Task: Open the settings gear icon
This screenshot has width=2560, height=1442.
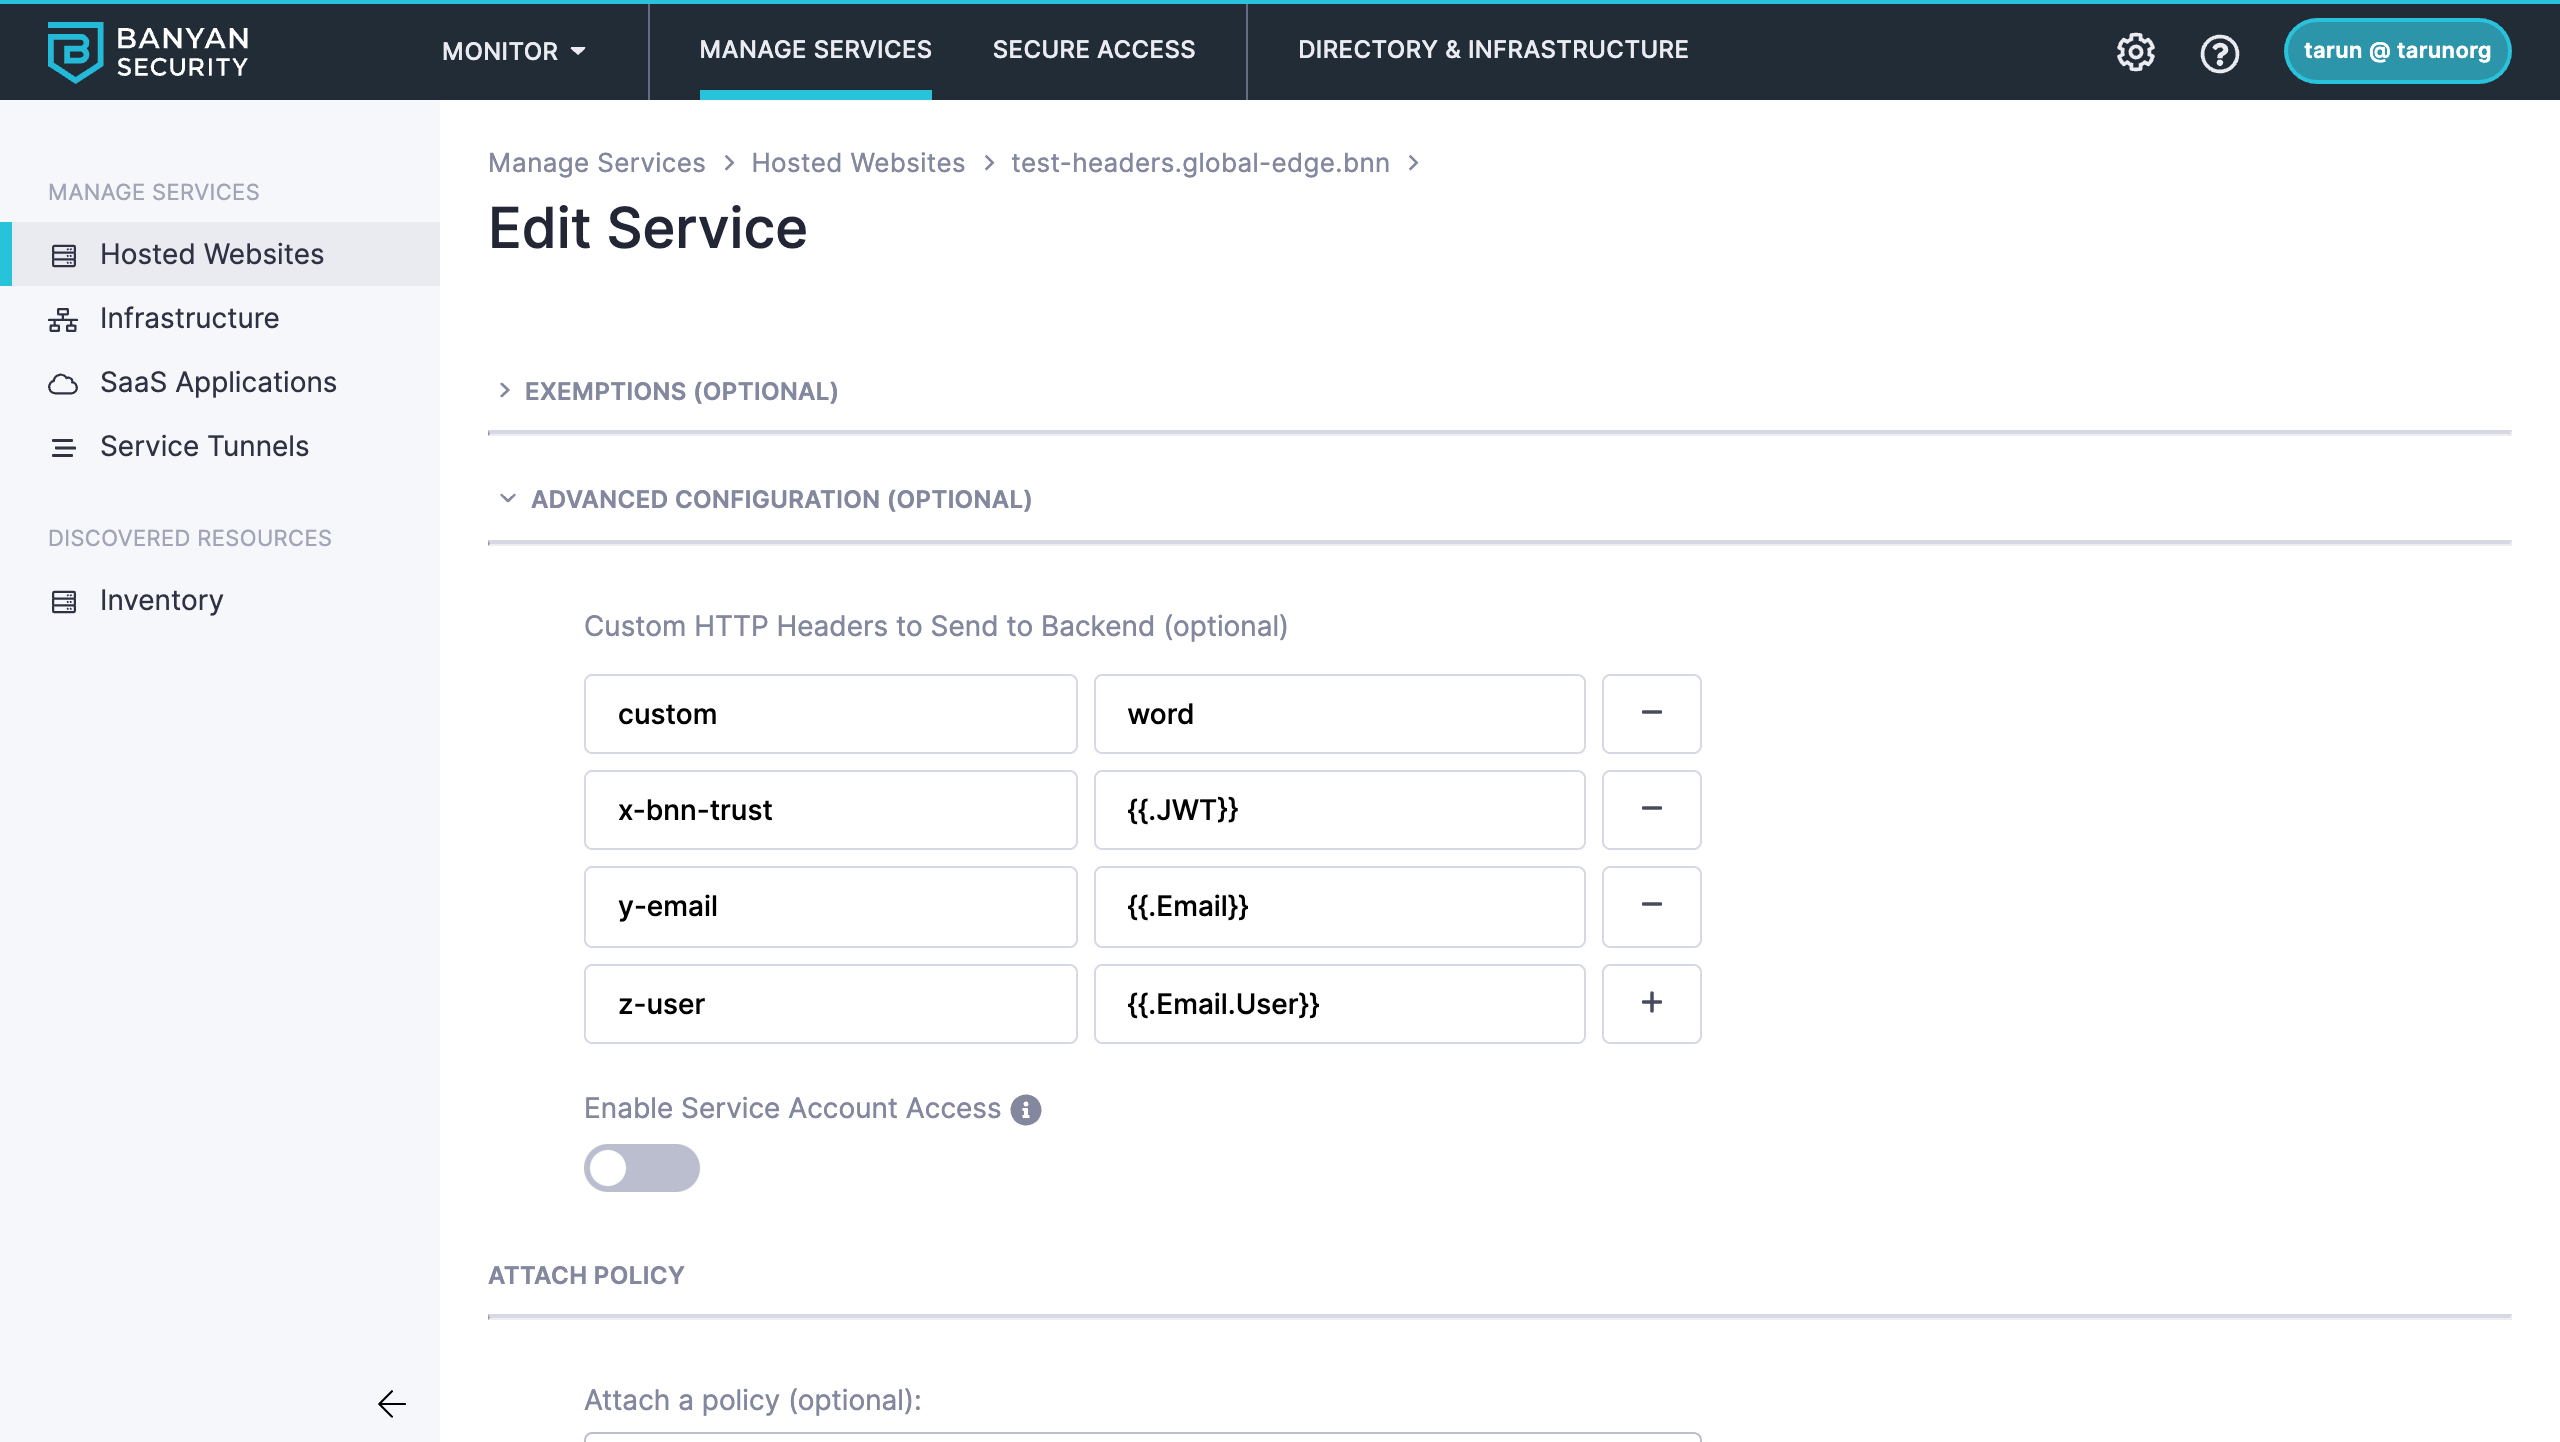Action: [x=2135, y=52]
